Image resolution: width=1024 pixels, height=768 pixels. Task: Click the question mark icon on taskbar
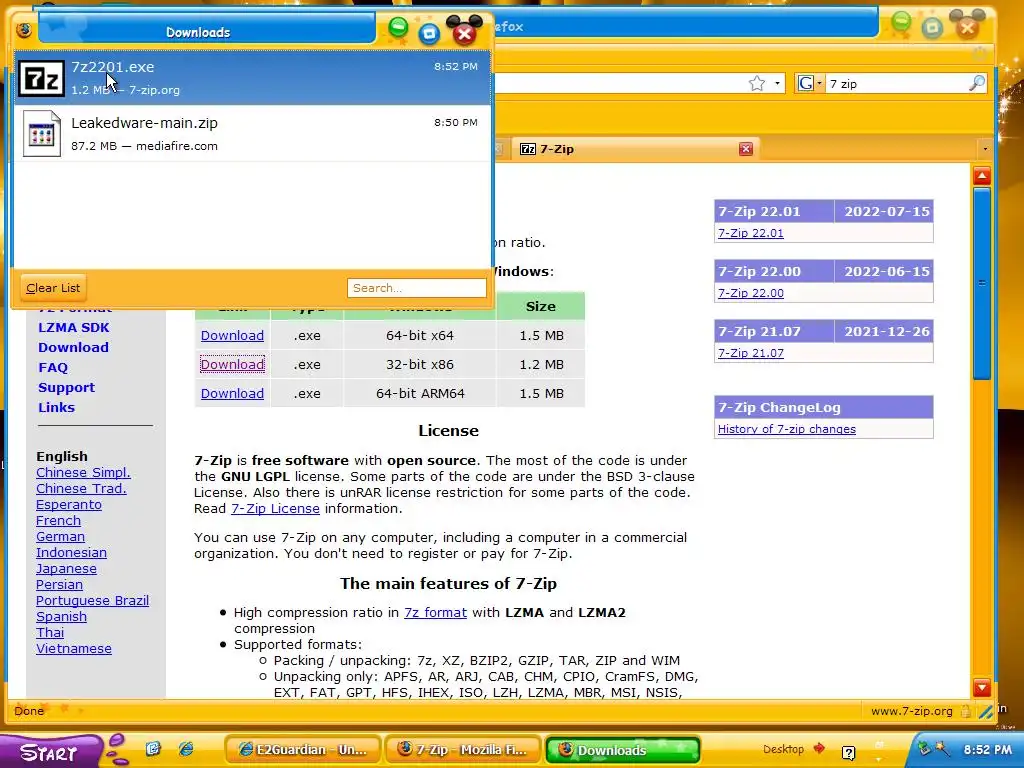848,753
